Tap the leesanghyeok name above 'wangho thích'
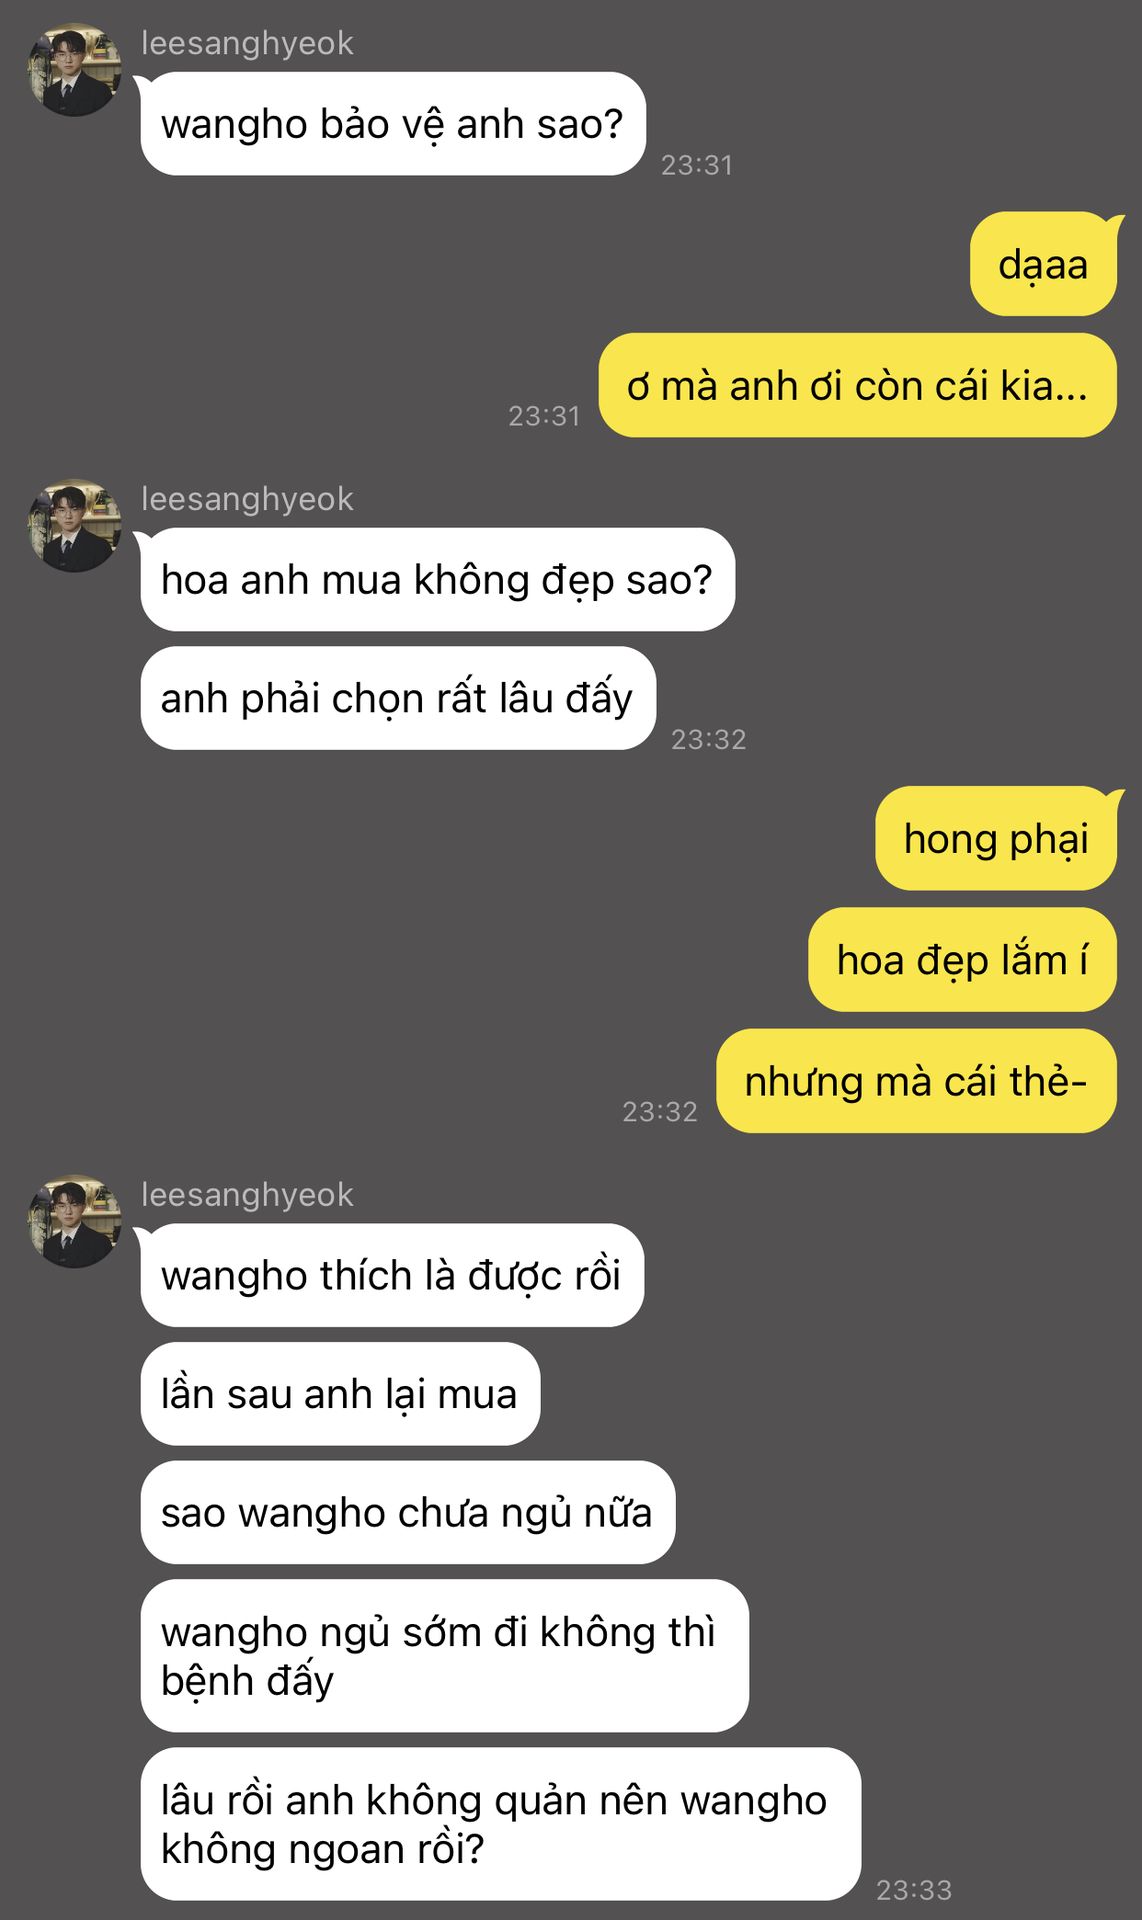Image resolution: width=1142 pixels, height=1920 pixels. click(247, 1195)
